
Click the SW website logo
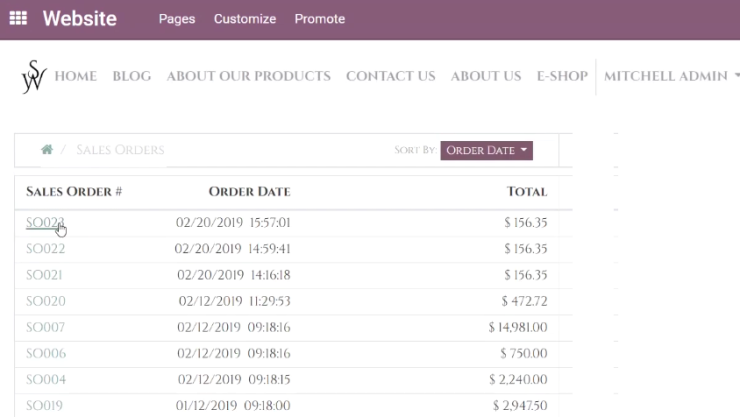tap(34, 76)
